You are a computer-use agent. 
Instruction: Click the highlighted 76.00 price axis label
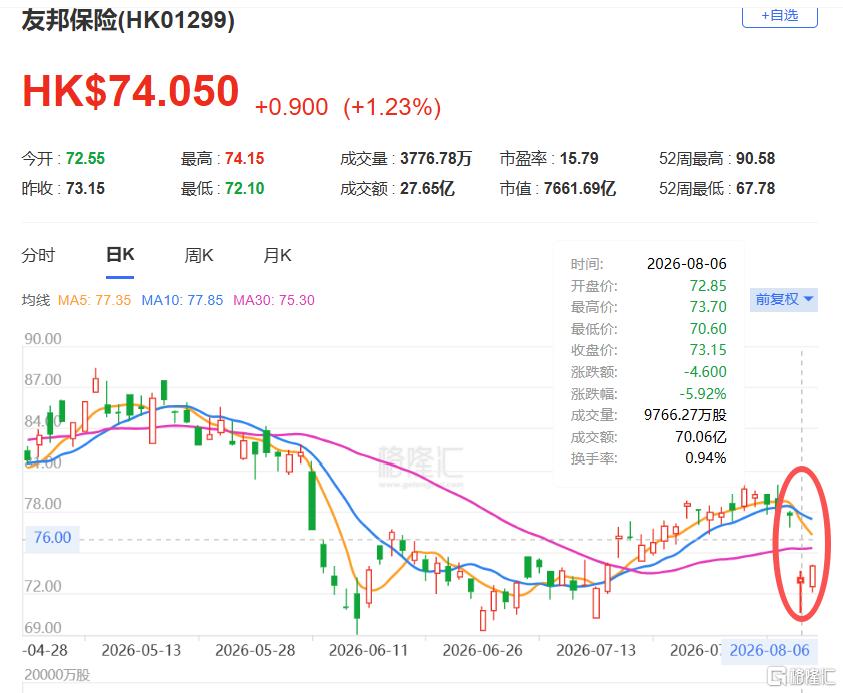click(x=52, y=538)
